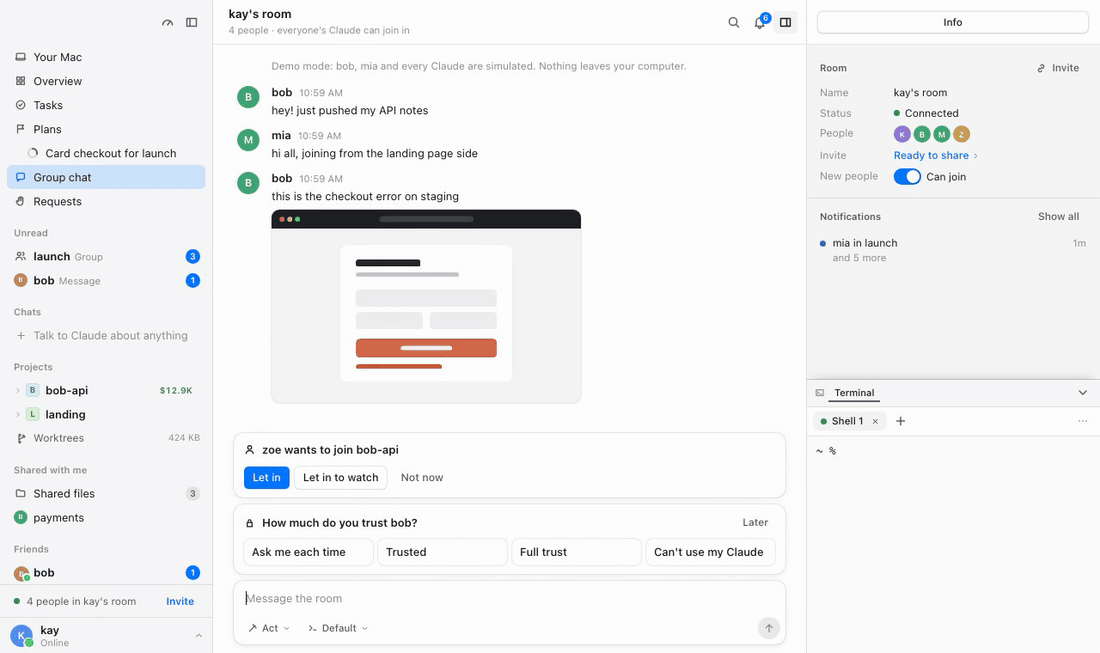Screen dimensions: 1100x653
Task: Open the Act mode dropdown
Action: pos(269,628)
